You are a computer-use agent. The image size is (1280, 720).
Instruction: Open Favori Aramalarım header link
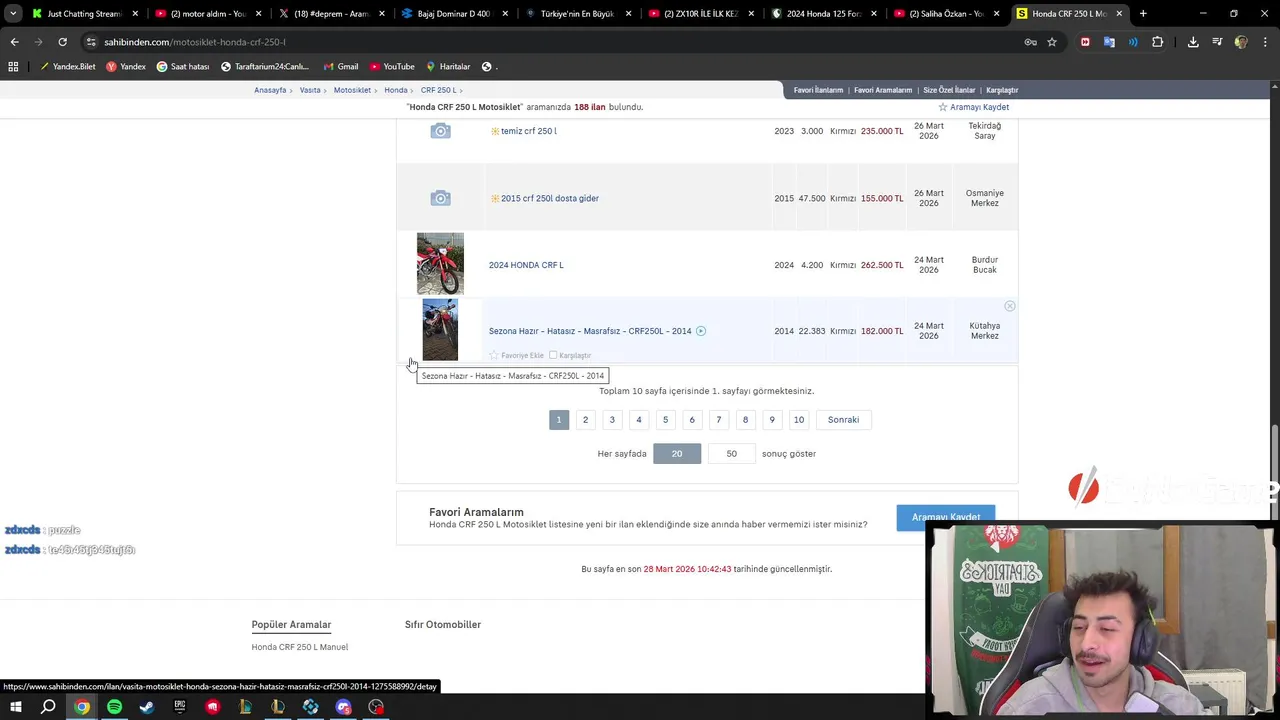click(883, 90)
